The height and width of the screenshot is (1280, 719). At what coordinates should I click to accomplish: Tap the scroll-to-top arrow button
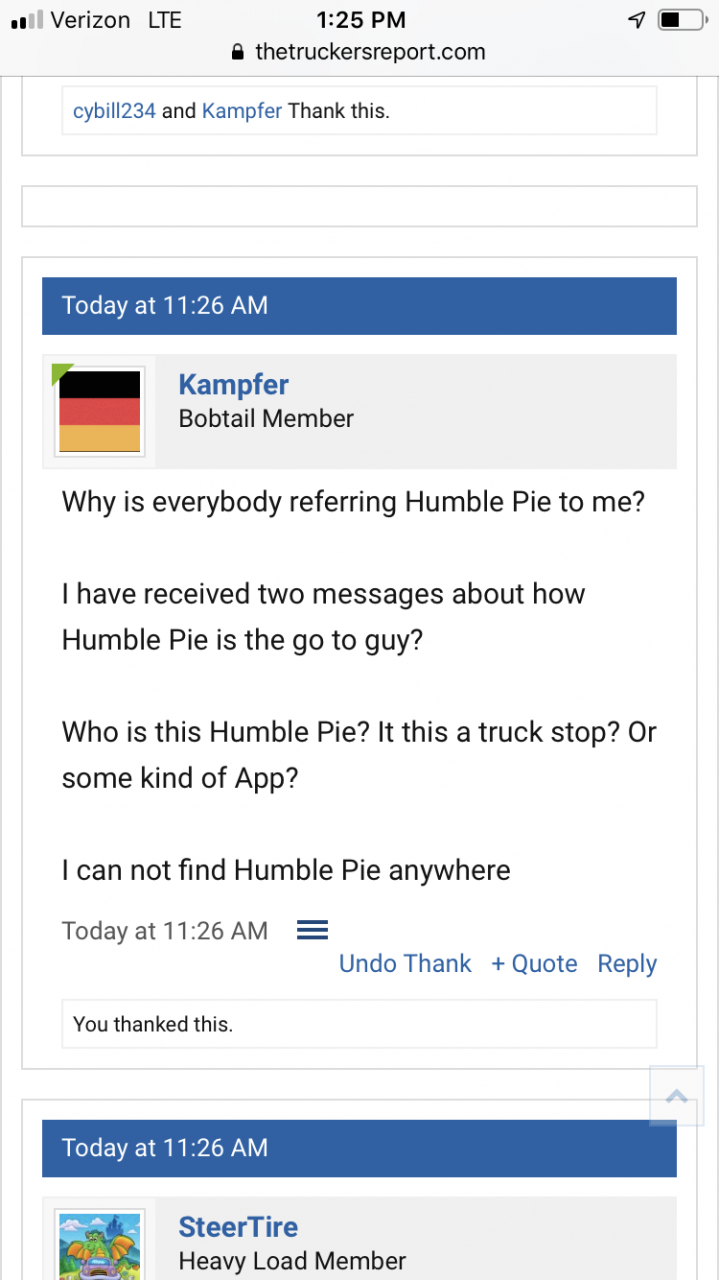[x=677, y=1096]
